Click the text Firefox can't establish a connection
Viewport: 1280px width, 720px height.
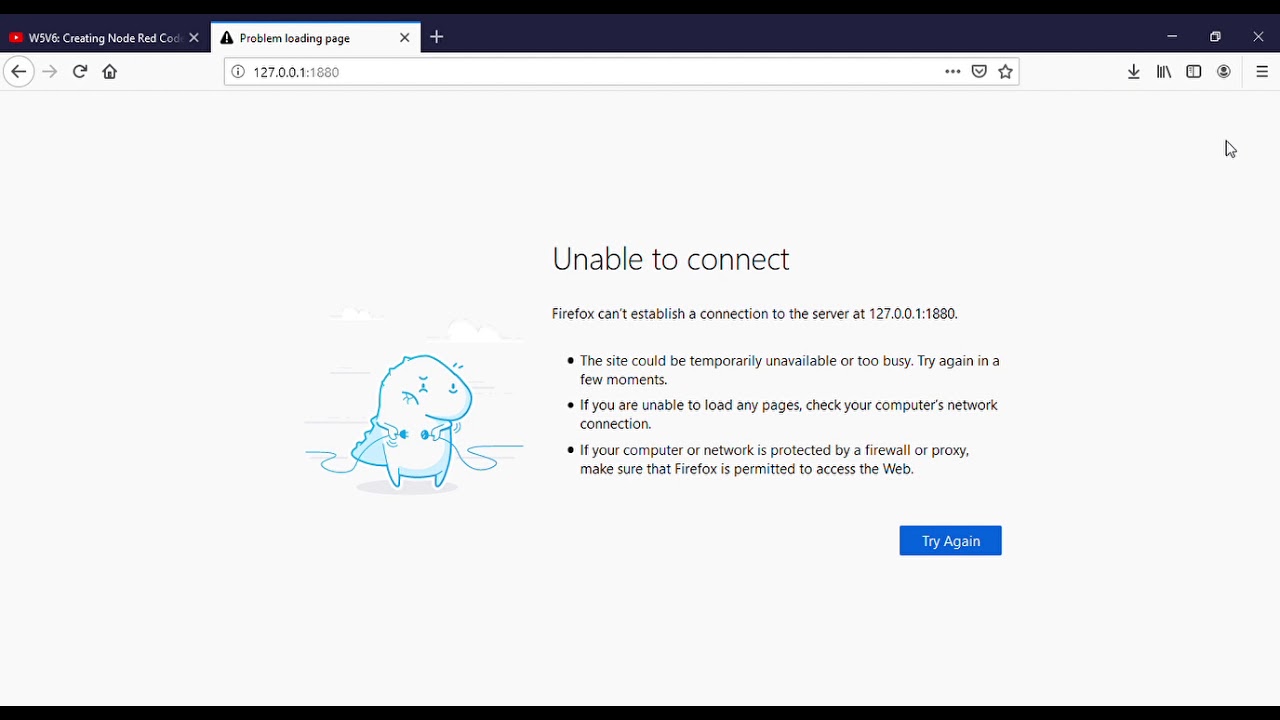coord(755,314)
